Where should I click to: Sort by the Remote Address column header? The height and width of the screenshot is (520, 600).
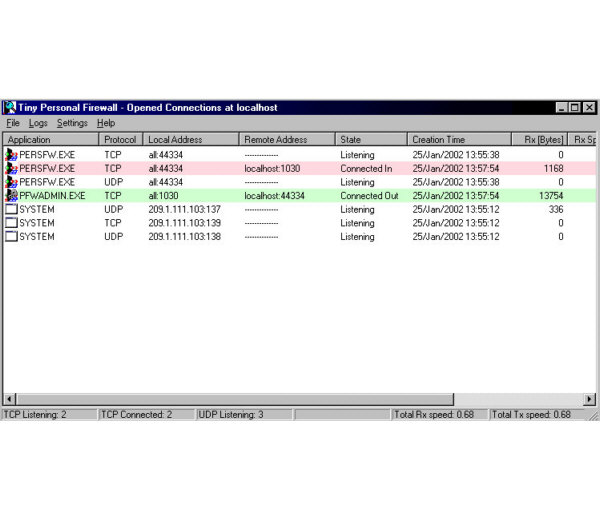287,139
